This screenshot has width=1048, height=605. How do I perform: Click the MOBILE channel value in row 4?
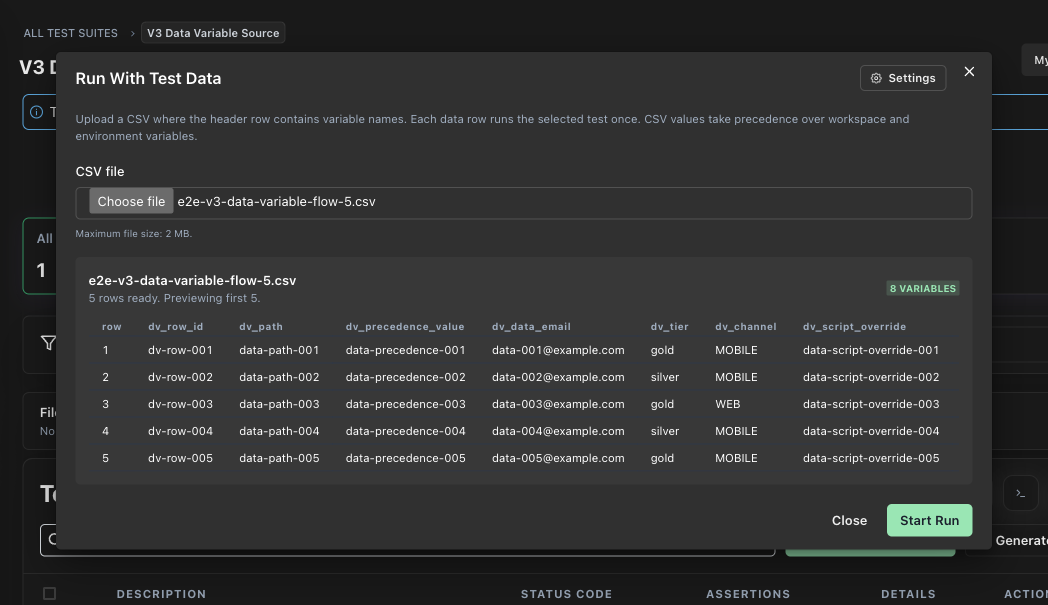[736, 431]
